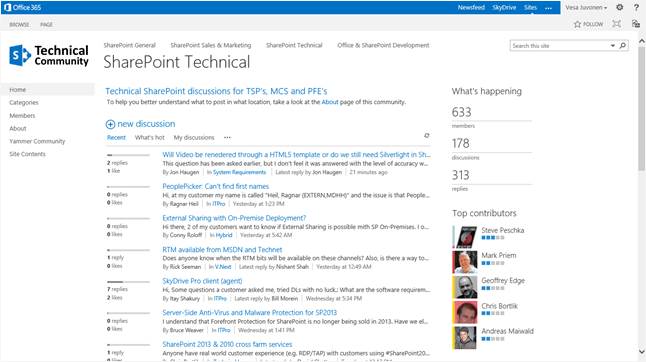Open About in the left navigation
The height and width of the screenshot is (362, 646).
point(18,128)
